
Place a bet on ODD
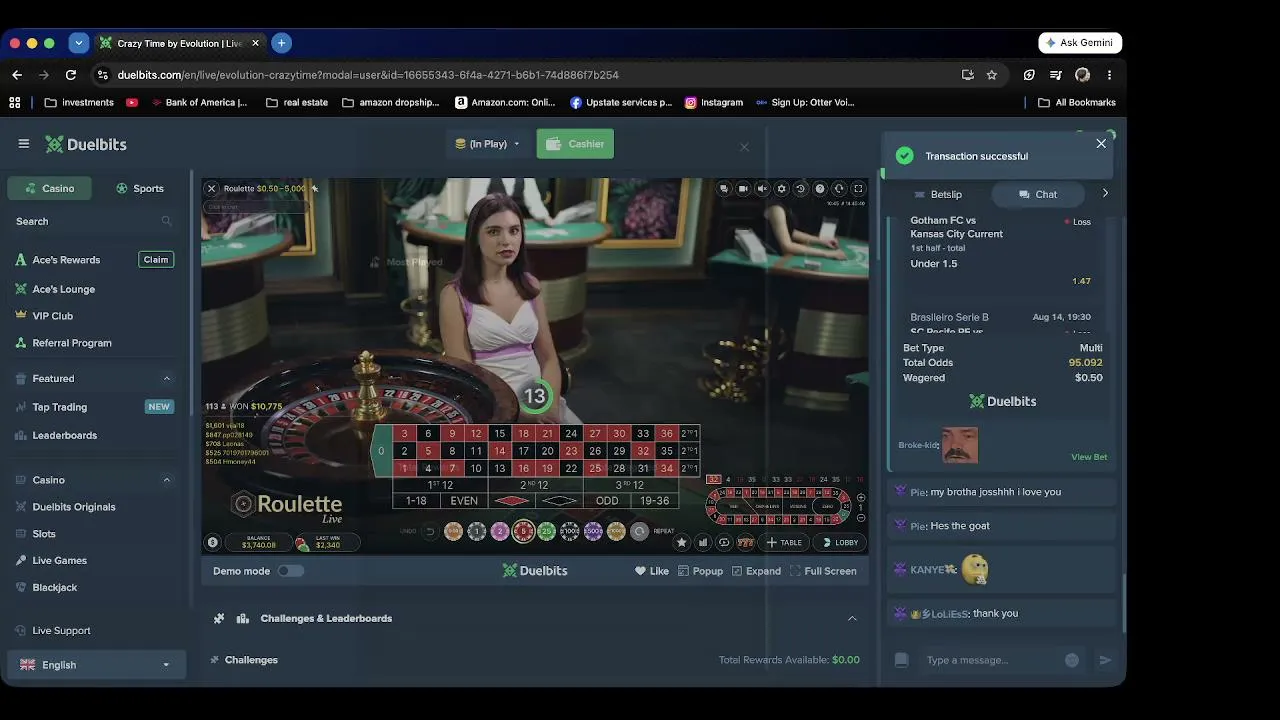607,501
